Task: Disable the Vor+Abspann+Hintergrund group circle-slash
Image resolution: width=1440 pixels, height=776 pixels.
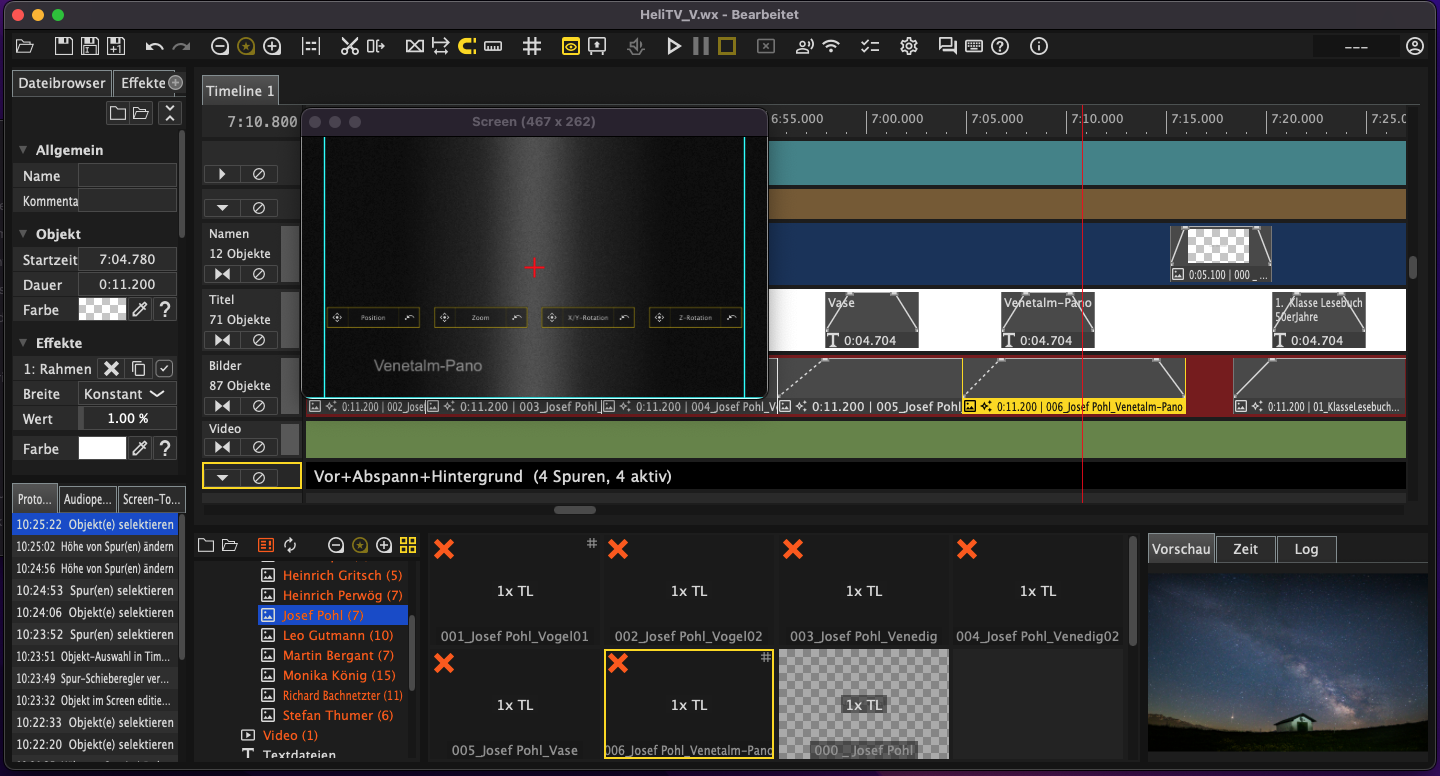Action: pyautogui.click(x=259, y=478)
